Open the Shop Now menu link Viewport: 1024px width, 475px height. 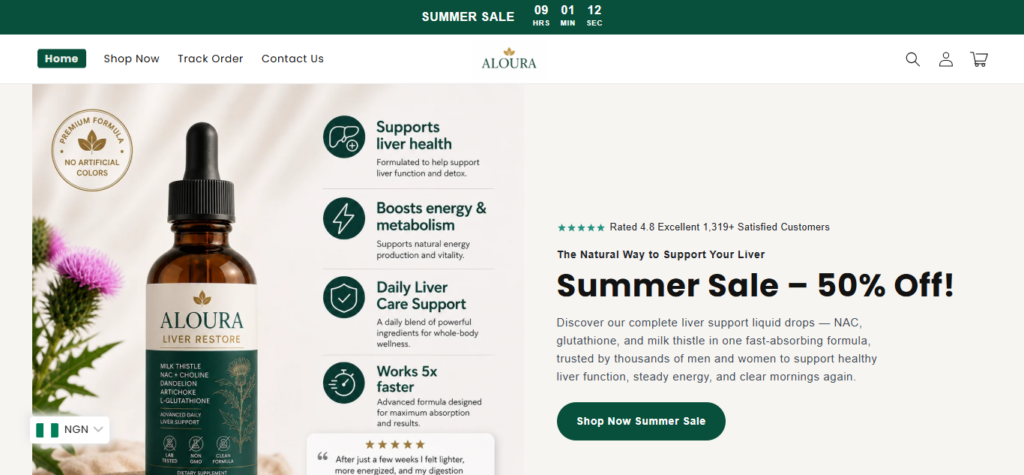pyautogui.click(x=131, y=59)
